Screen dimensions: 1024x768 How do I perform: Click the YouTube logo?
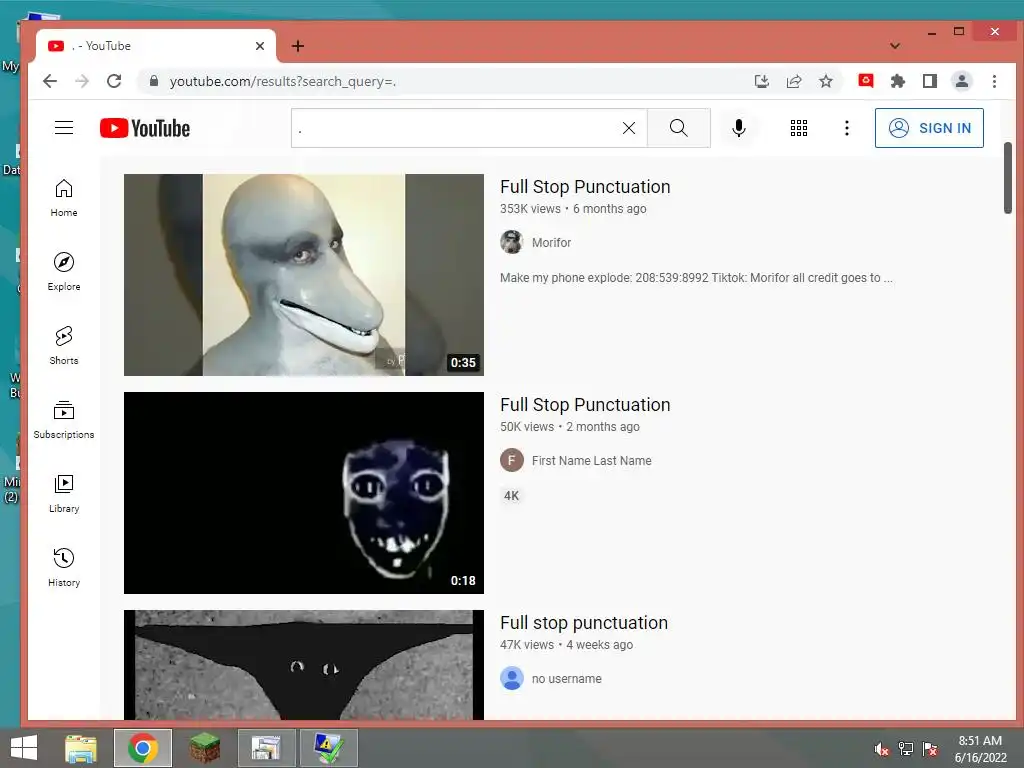click(145, 128)
